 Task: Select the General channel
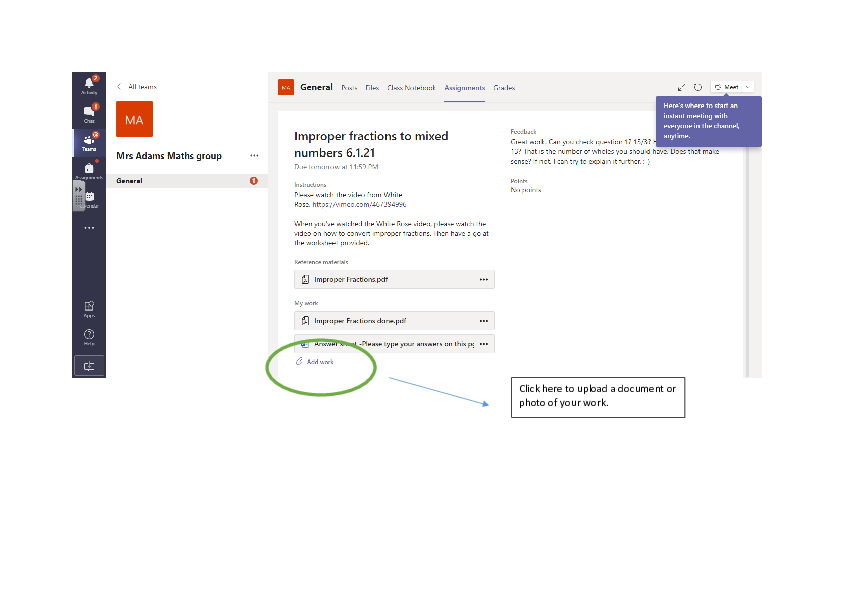[x=130, y=181]
